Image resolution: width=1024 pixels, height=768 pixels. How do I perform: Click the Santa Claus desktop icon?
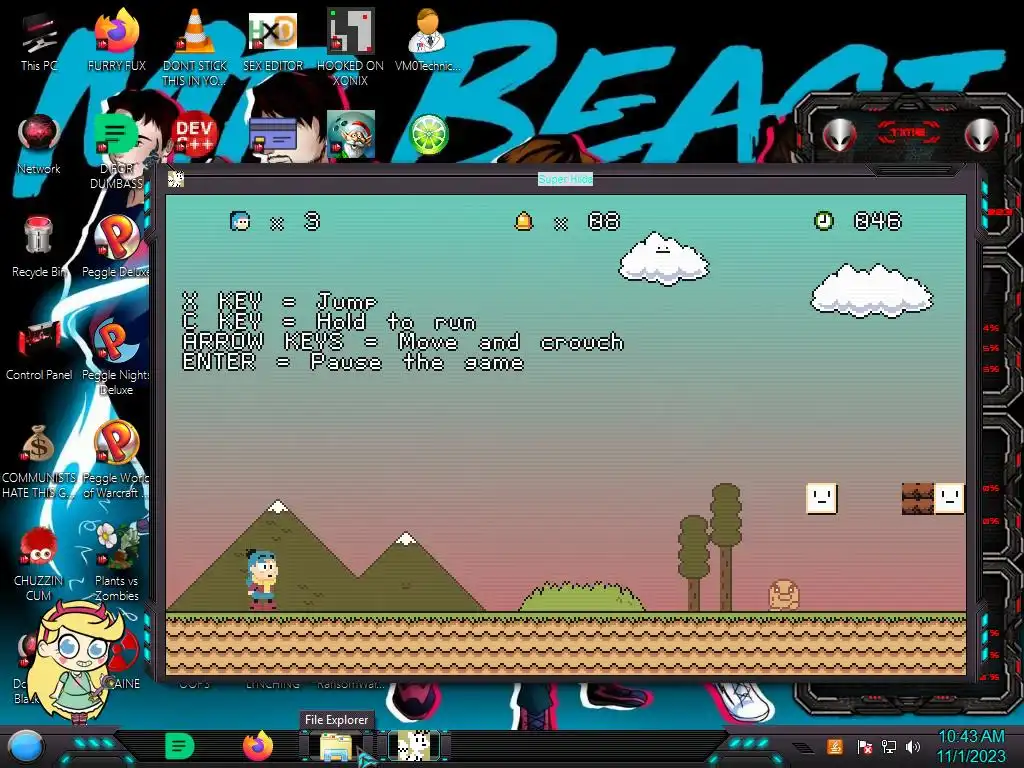pos(351,134)
